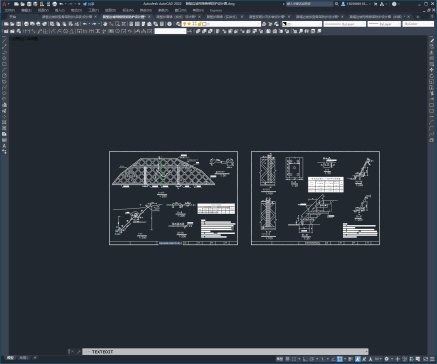Toggle highlighted annotation visibility button
The height and width of the screenshot is (364, 437).
click(x=358, y=359)
